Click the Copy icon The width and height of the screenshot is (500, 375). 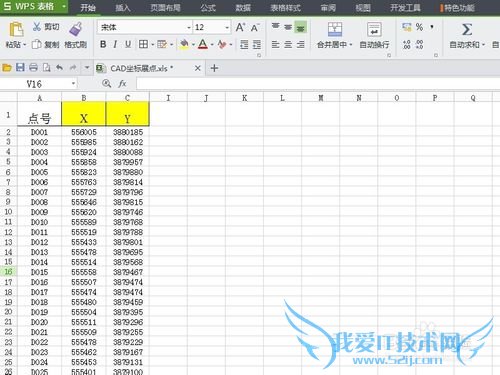tap(36, 44)
